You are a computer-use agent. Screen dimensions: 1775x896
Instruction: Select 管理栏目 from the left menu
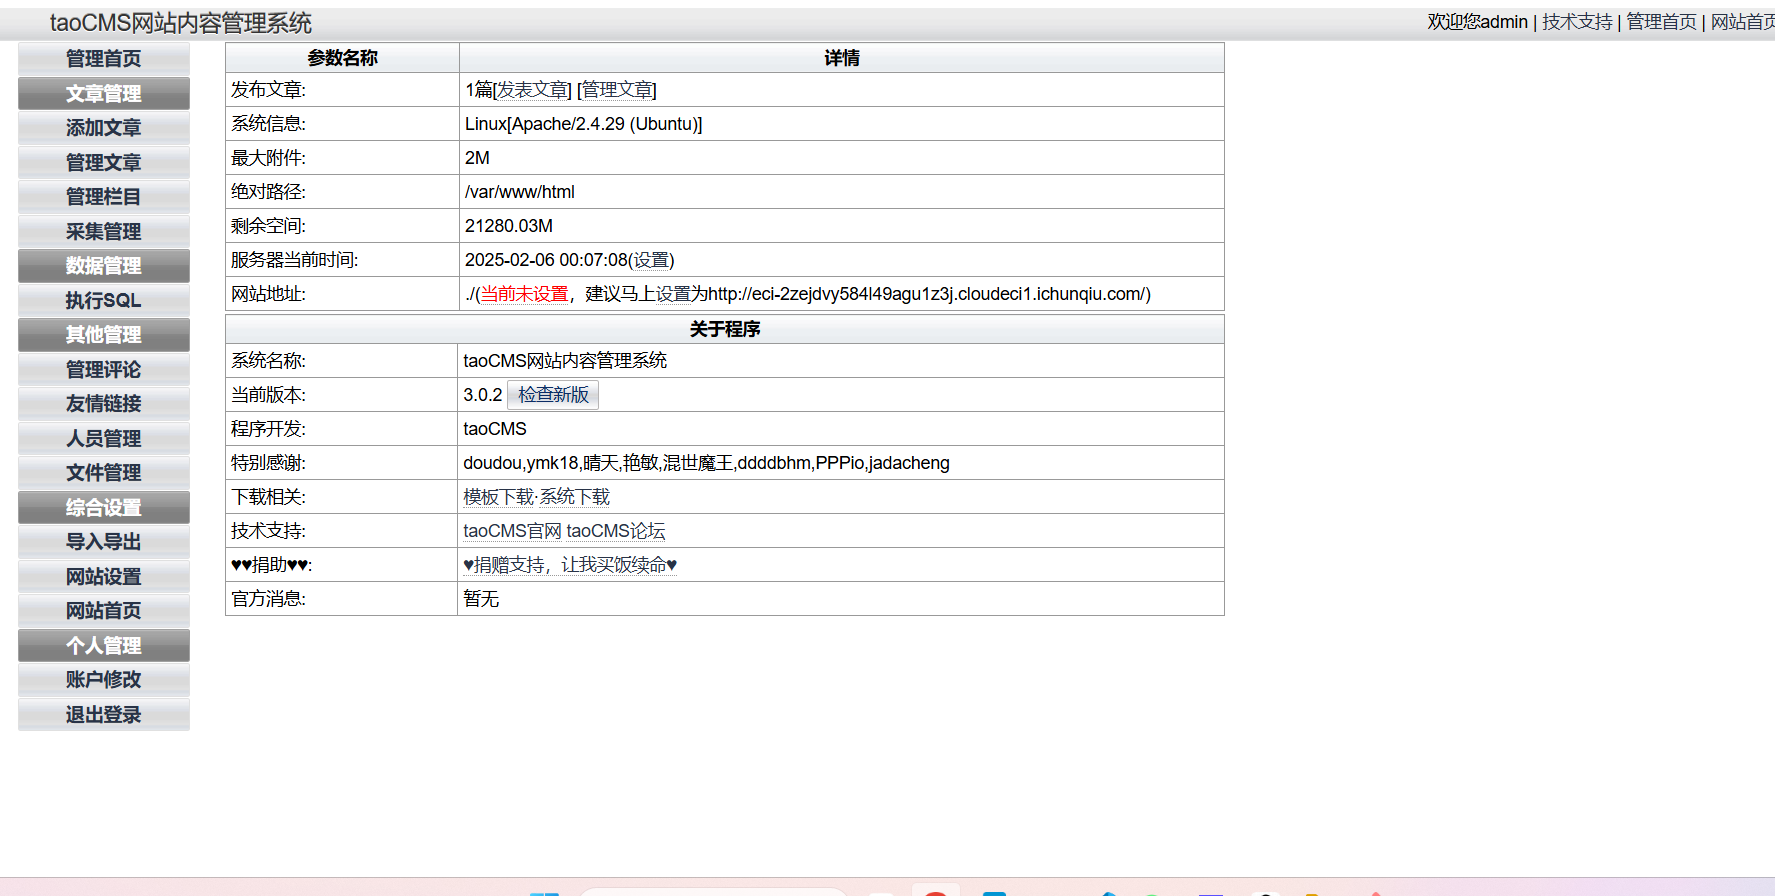103,197
